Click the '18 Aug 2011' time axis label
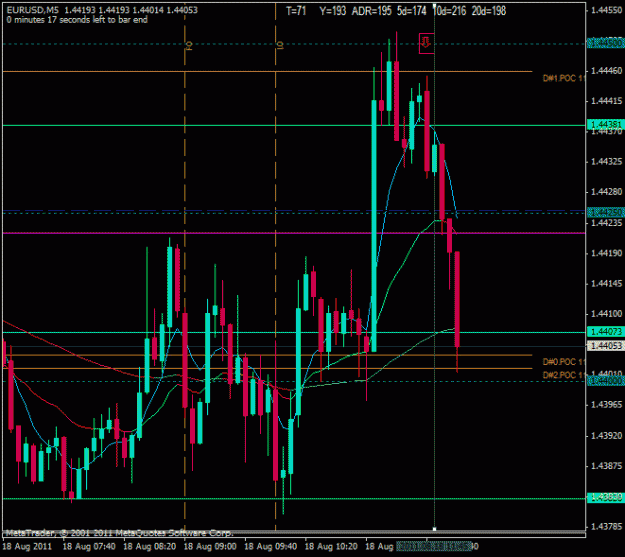The image size is (625, 557). (27, 546)
